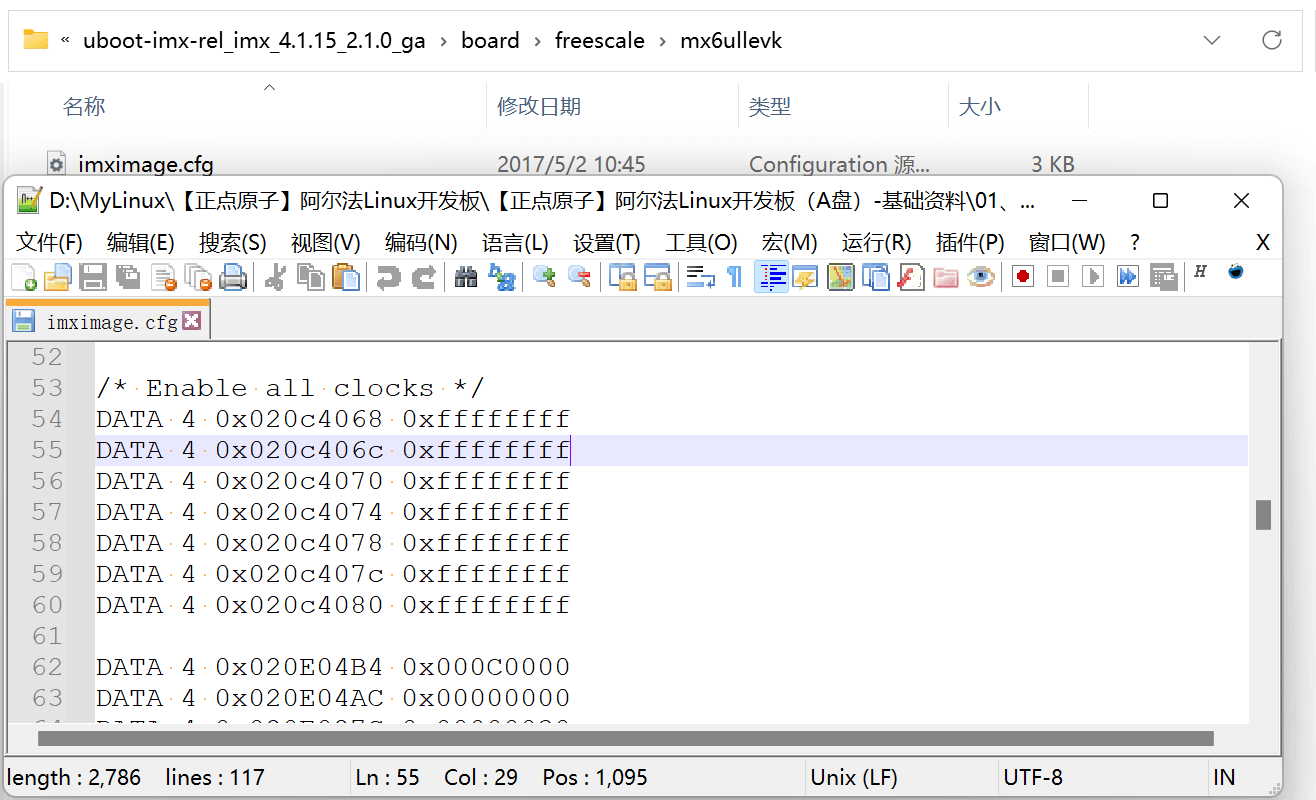Click the Find binoculars icon

point(466,277)
